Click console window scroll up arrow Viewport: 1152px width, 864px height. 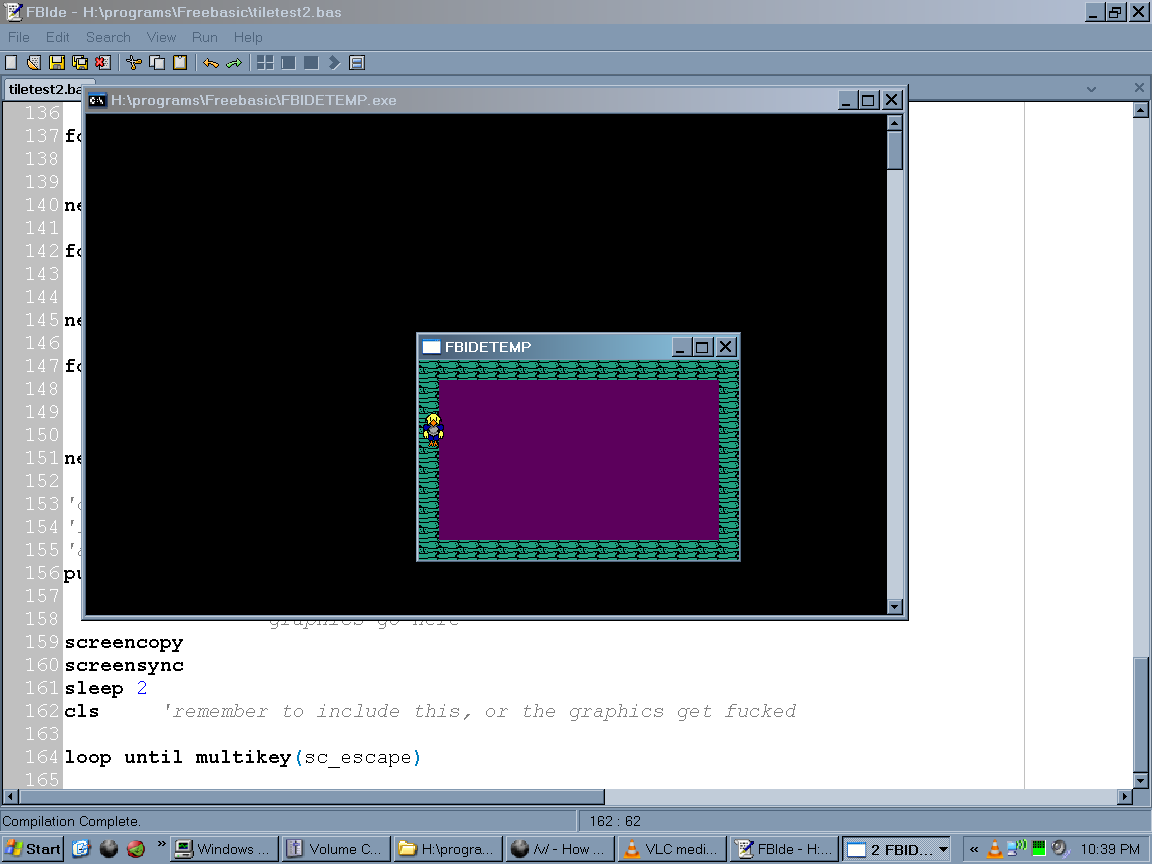(x=894, y=123)
